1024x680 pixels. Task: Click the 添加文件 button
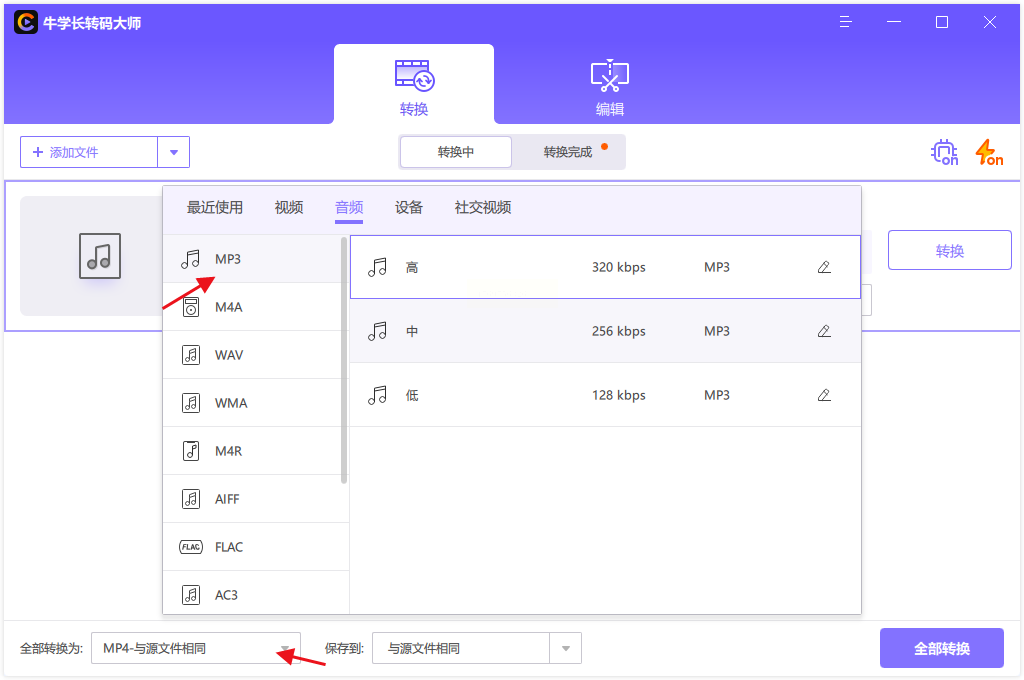89,152
